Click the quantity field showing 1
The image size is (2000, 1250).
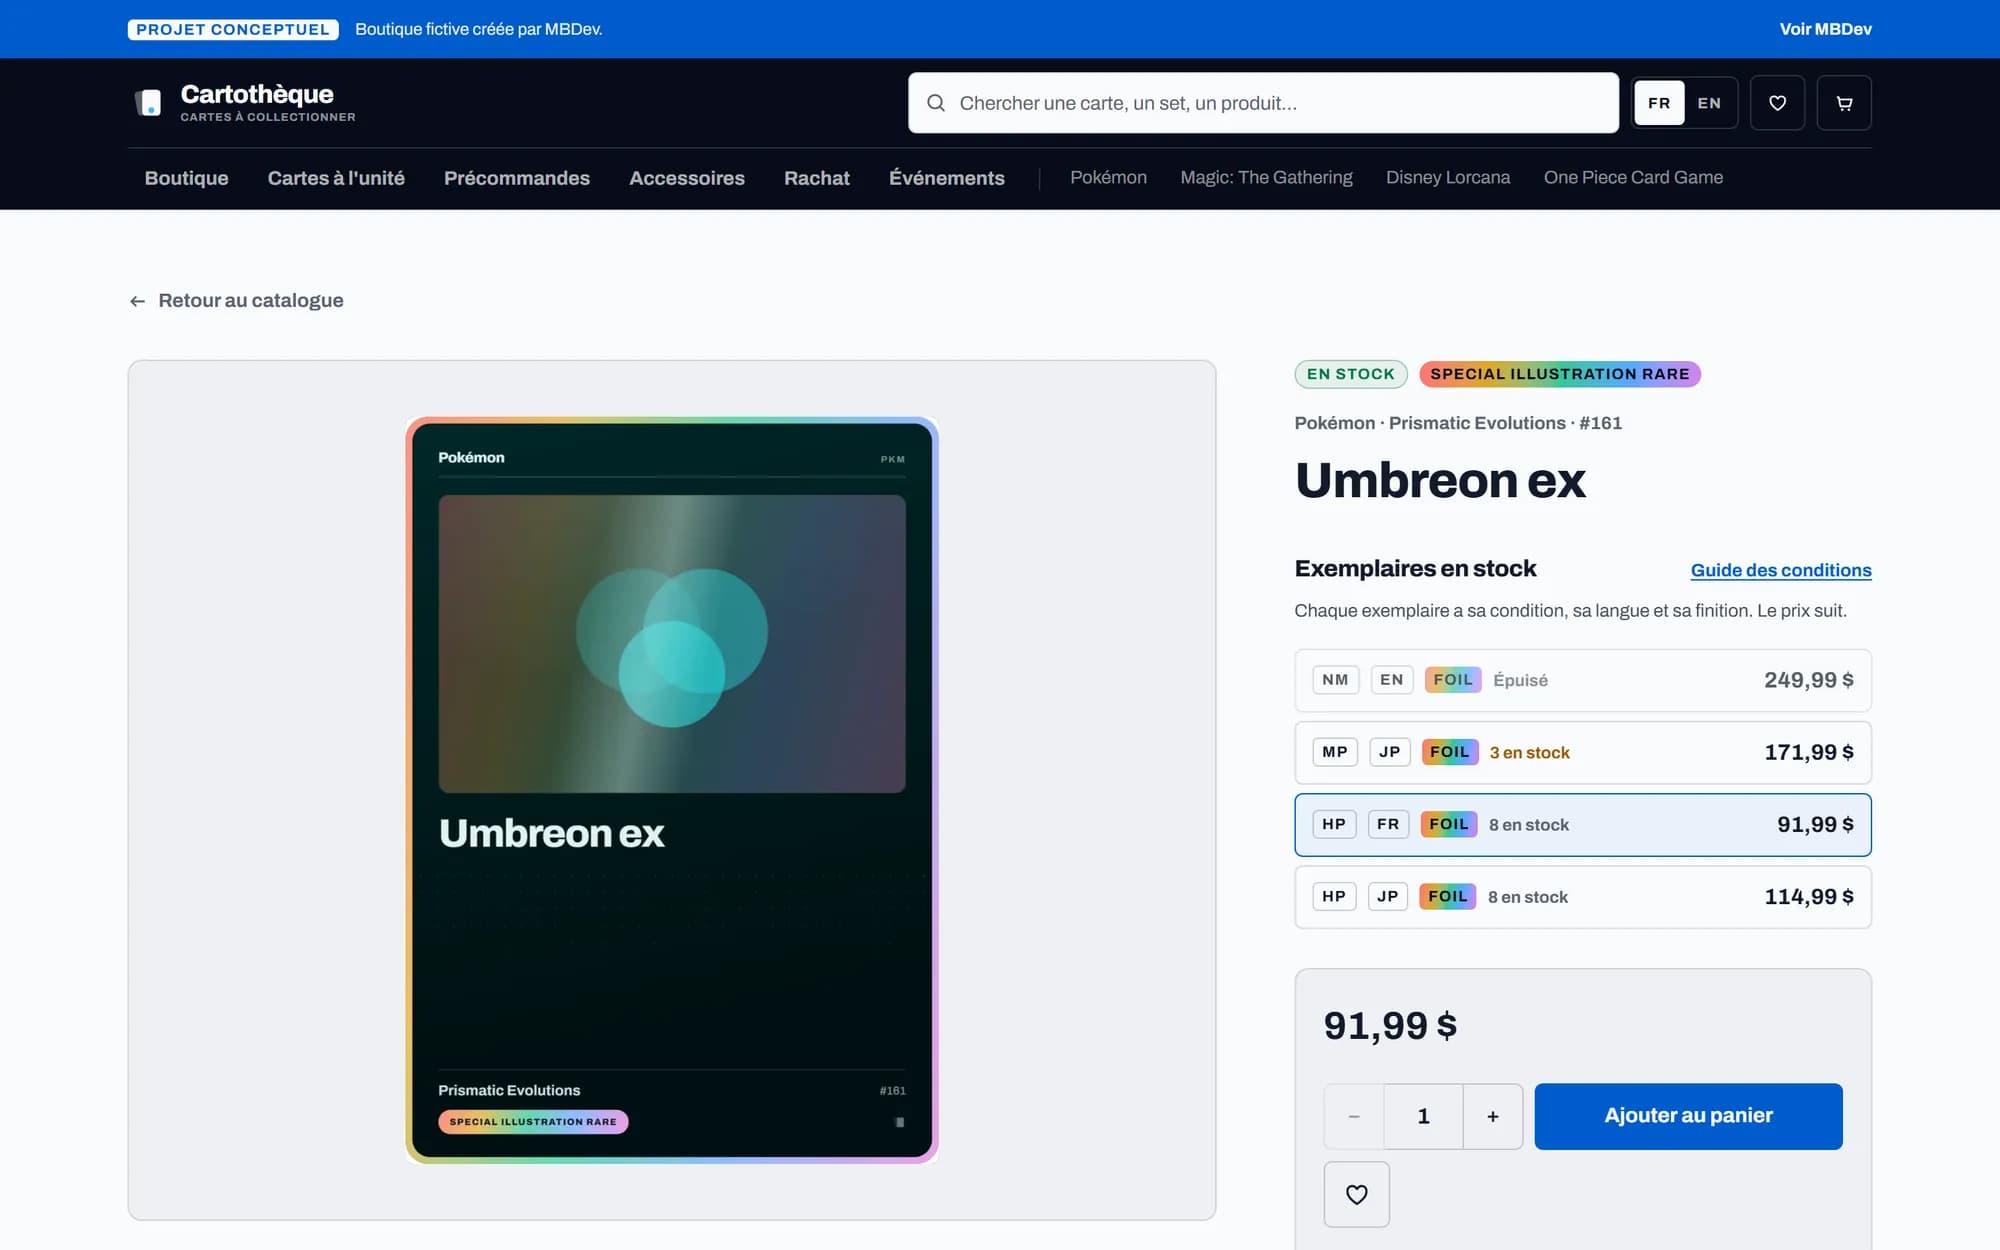[1423, 1116]
